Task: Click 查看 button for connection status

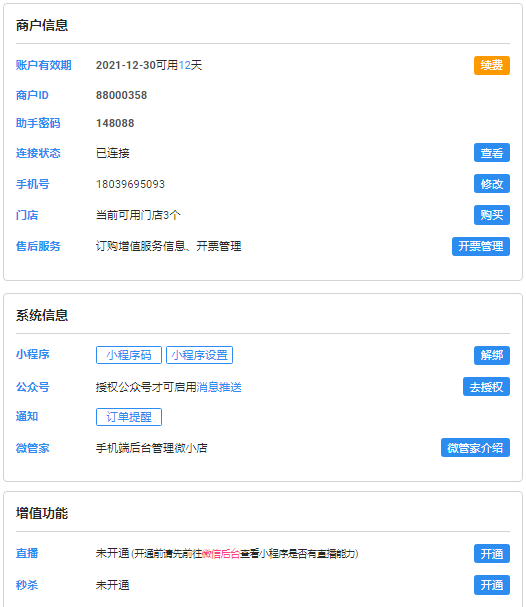Action: click(x=492, y=153)
